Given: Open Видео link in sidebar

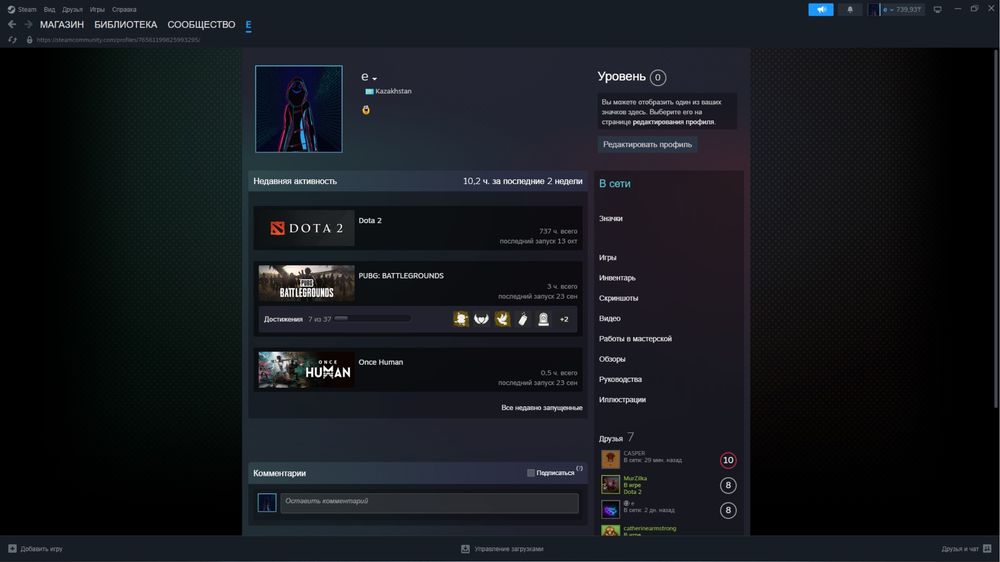Looking at the screenshot, I should 609,318.
